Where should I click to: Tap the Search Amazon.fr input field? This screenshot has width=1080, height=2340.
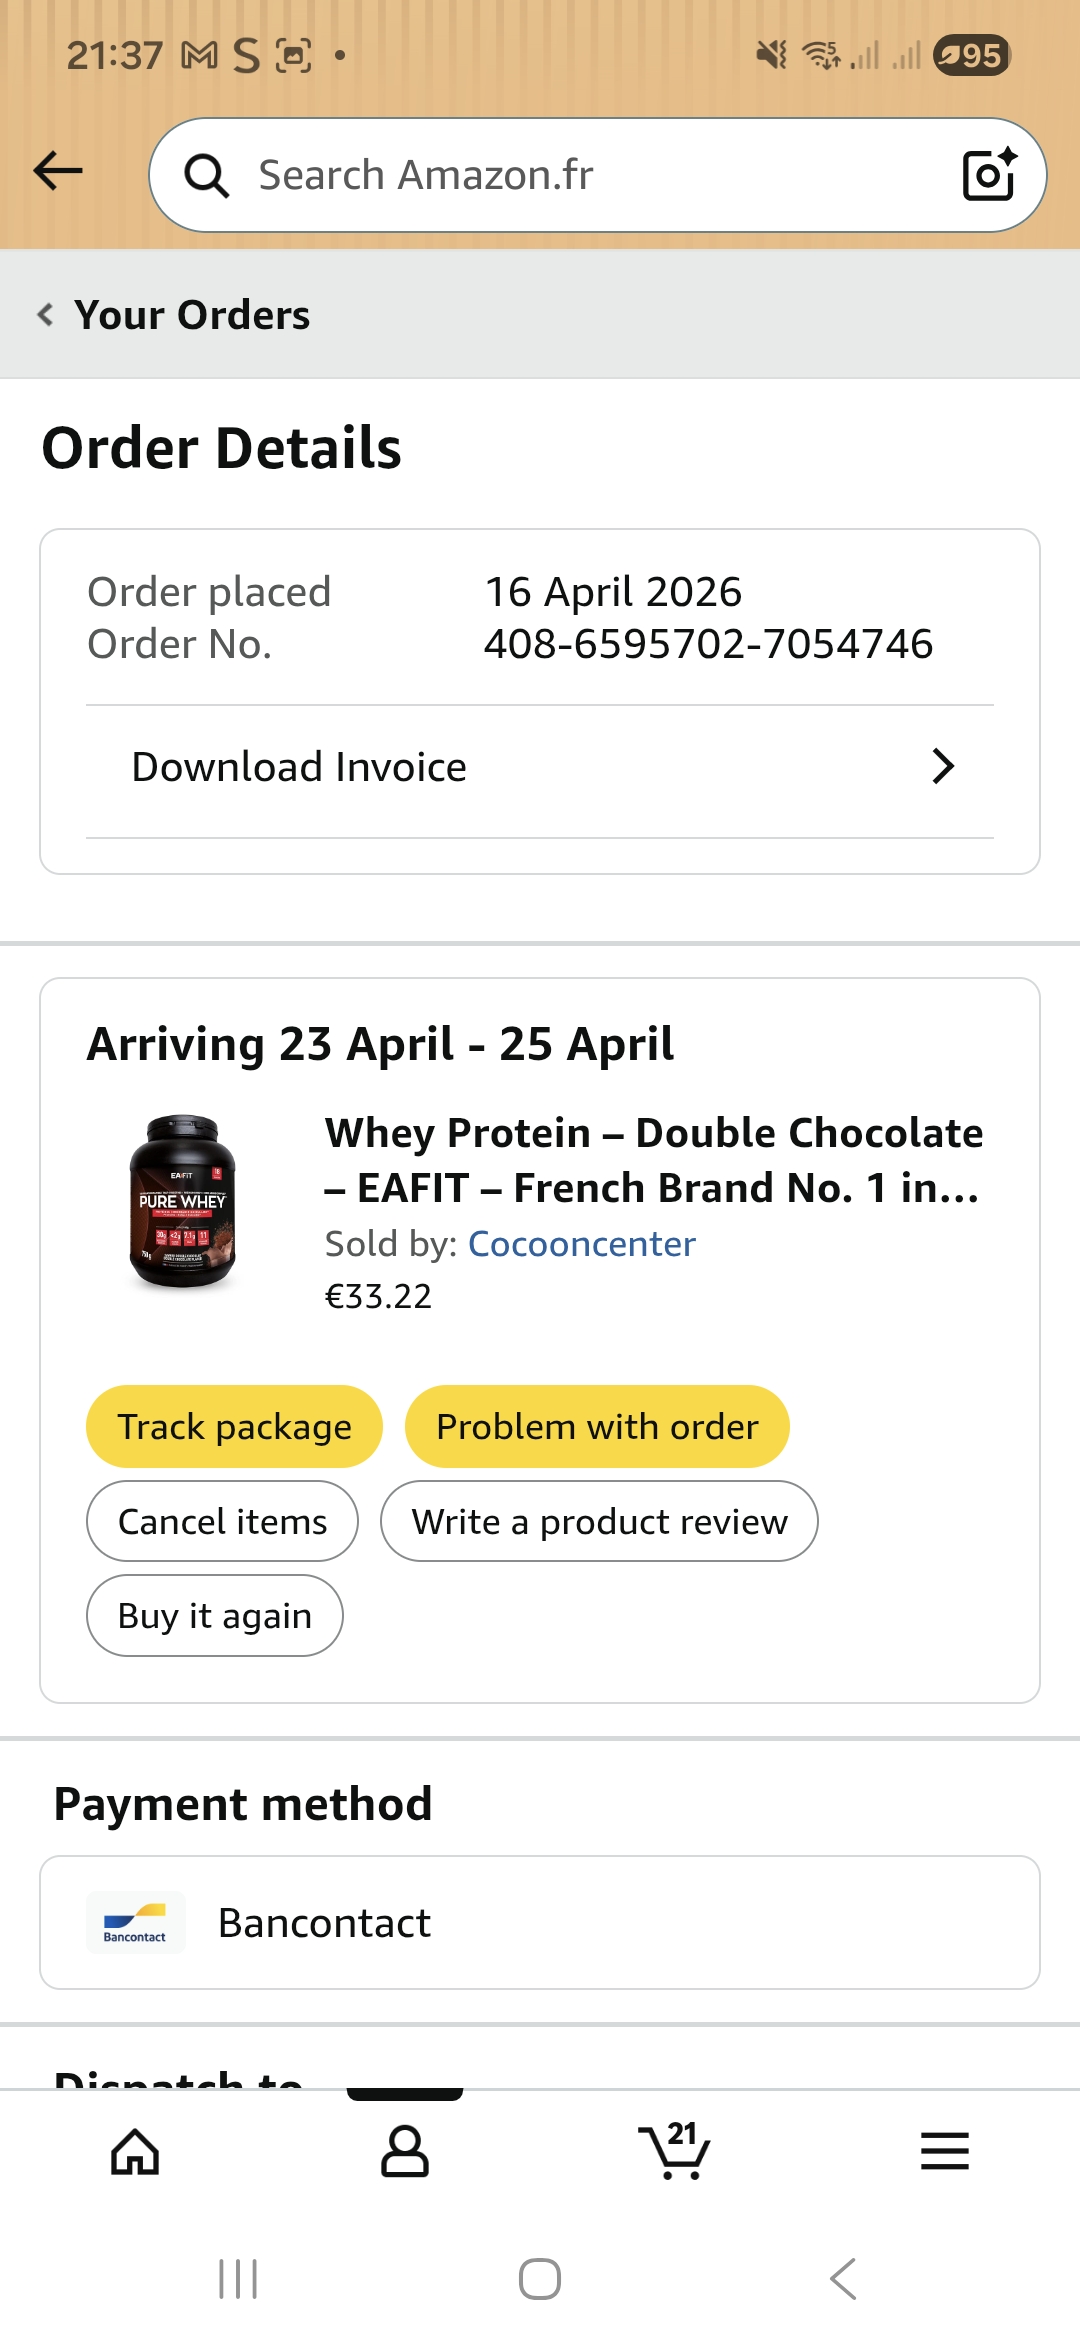point(580,175)
